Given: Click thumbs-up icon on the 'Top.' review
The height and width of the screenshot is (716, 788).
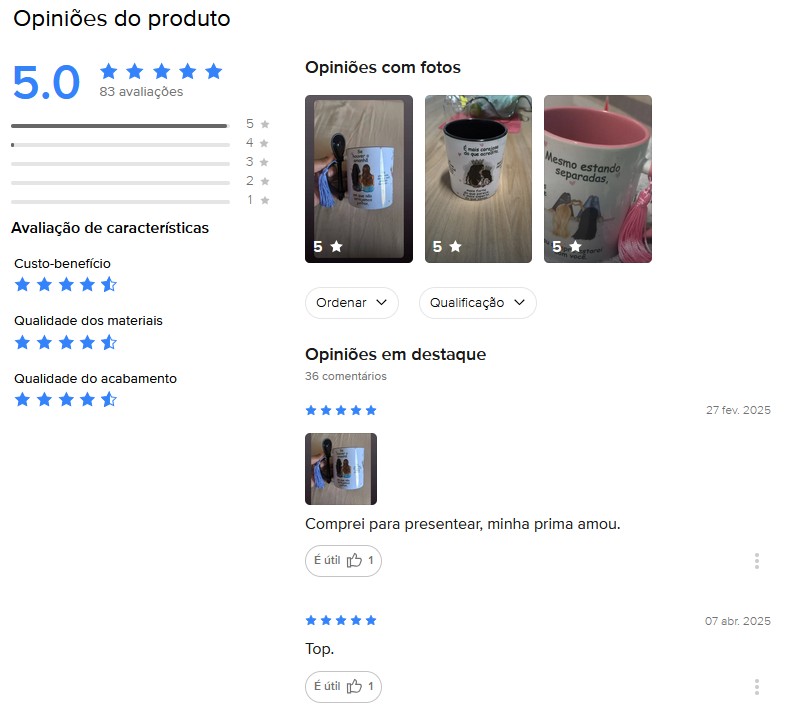Looking at the screenshot, I should [x=354, y=686].
